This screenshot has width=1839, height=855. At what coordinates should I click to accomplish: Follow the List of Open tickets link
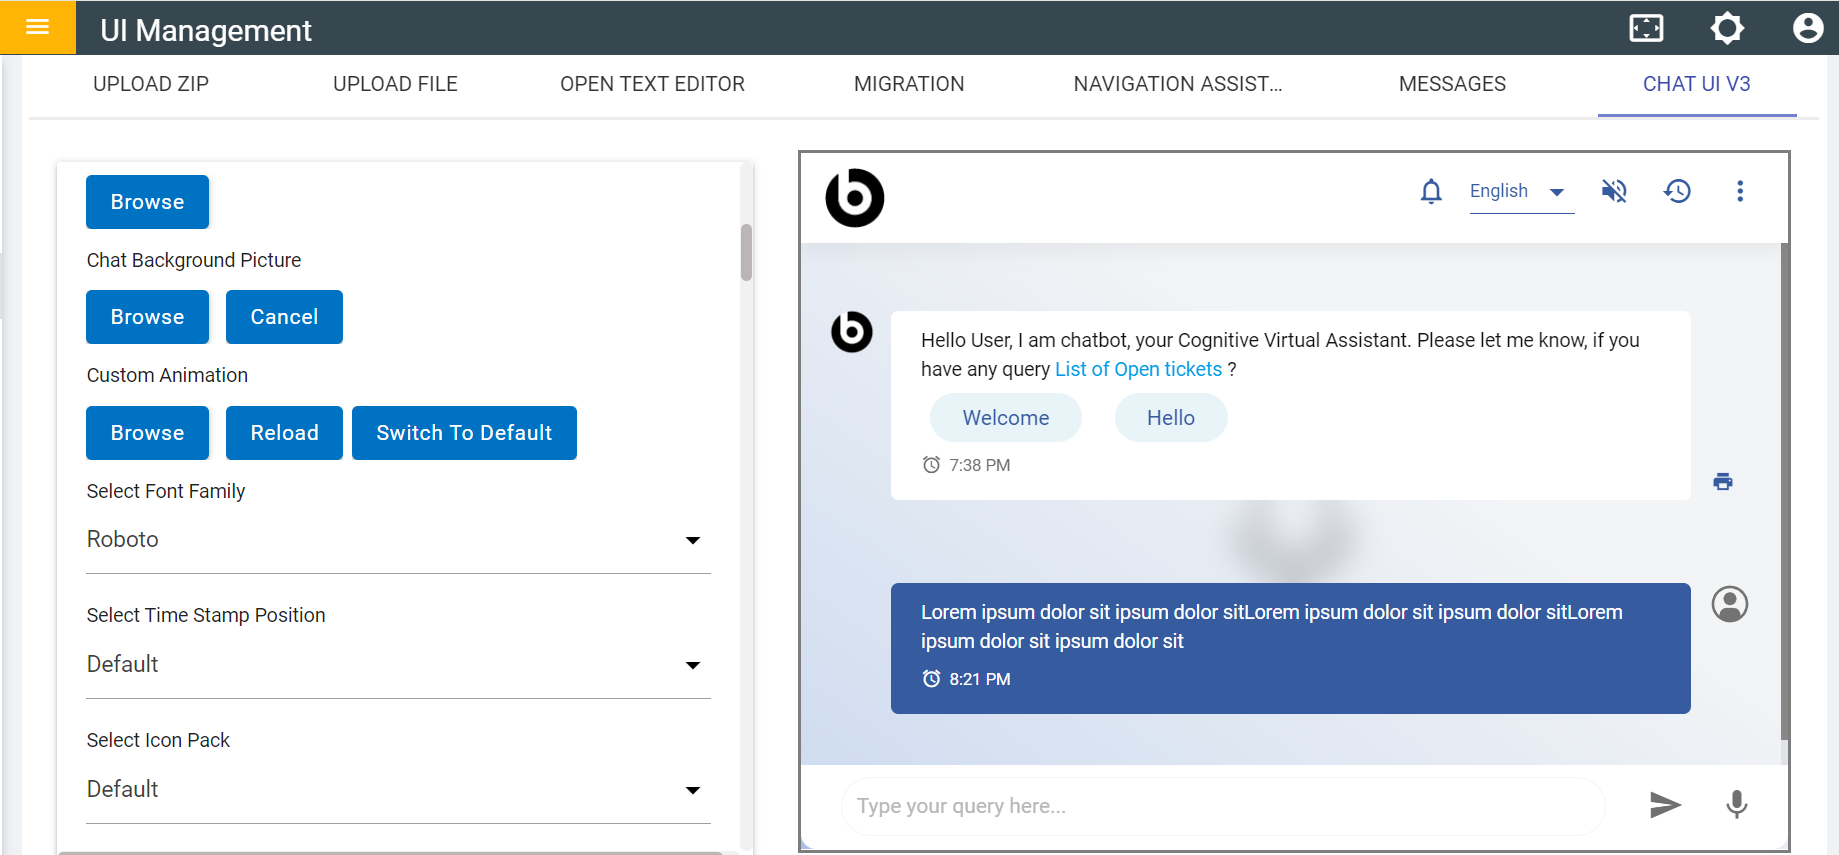(x=1138, y=369)
